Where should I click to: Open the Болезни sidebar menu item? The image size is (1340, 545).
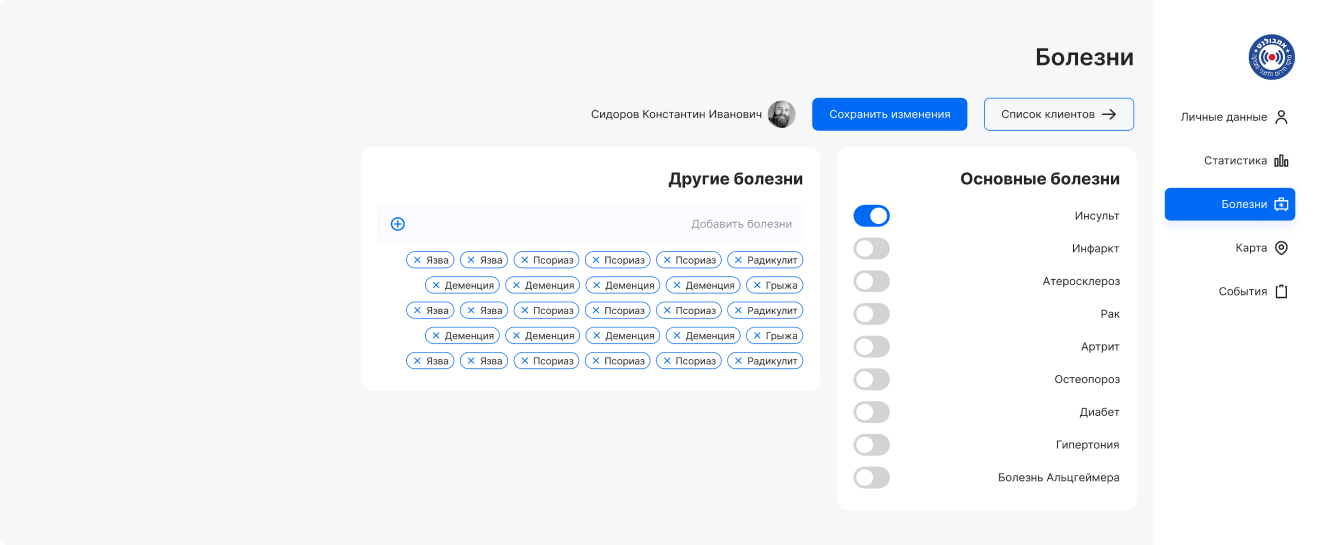(1230, 204)
